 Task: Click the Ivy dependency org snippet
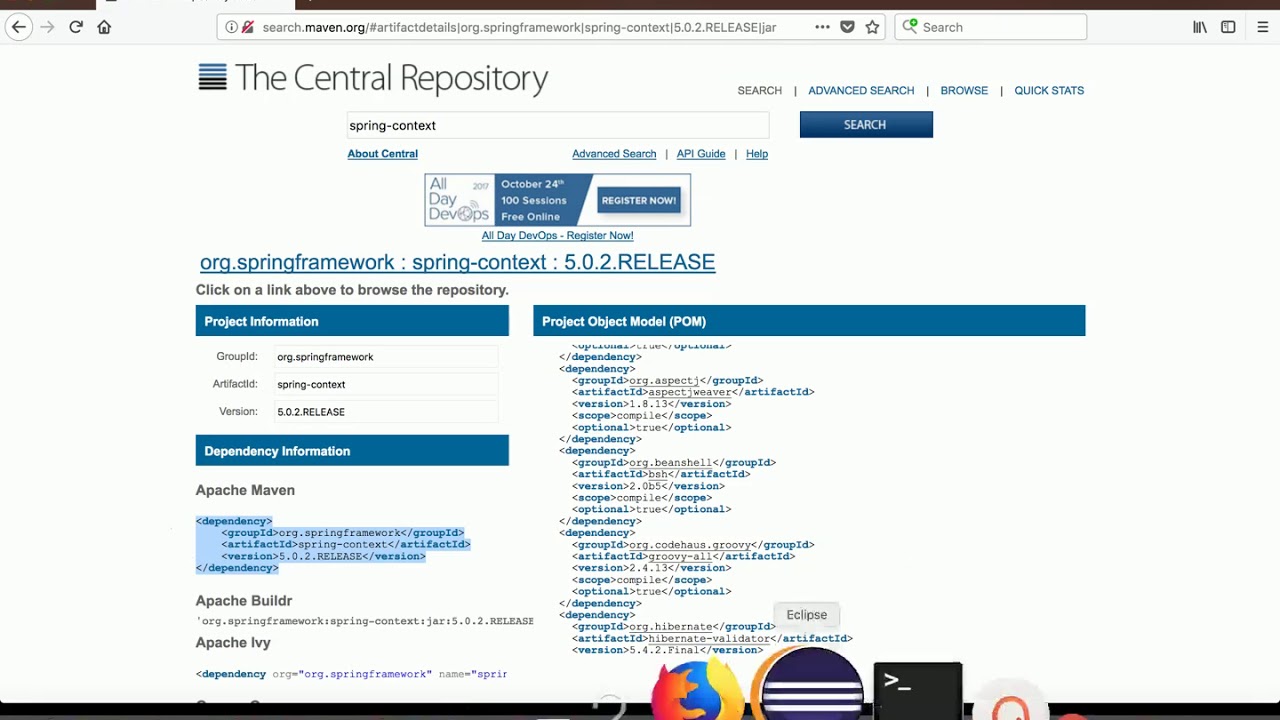pyautogui.click(x=351, y=674)
